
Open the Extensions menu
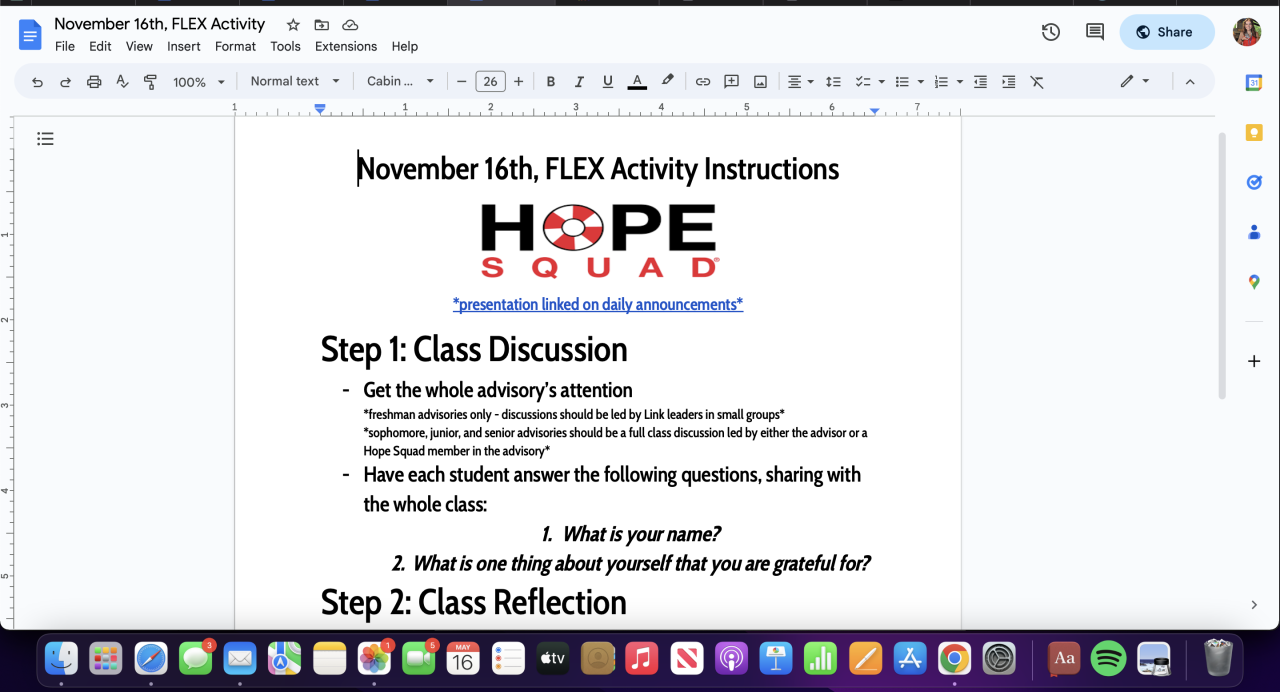coord(346,46)
